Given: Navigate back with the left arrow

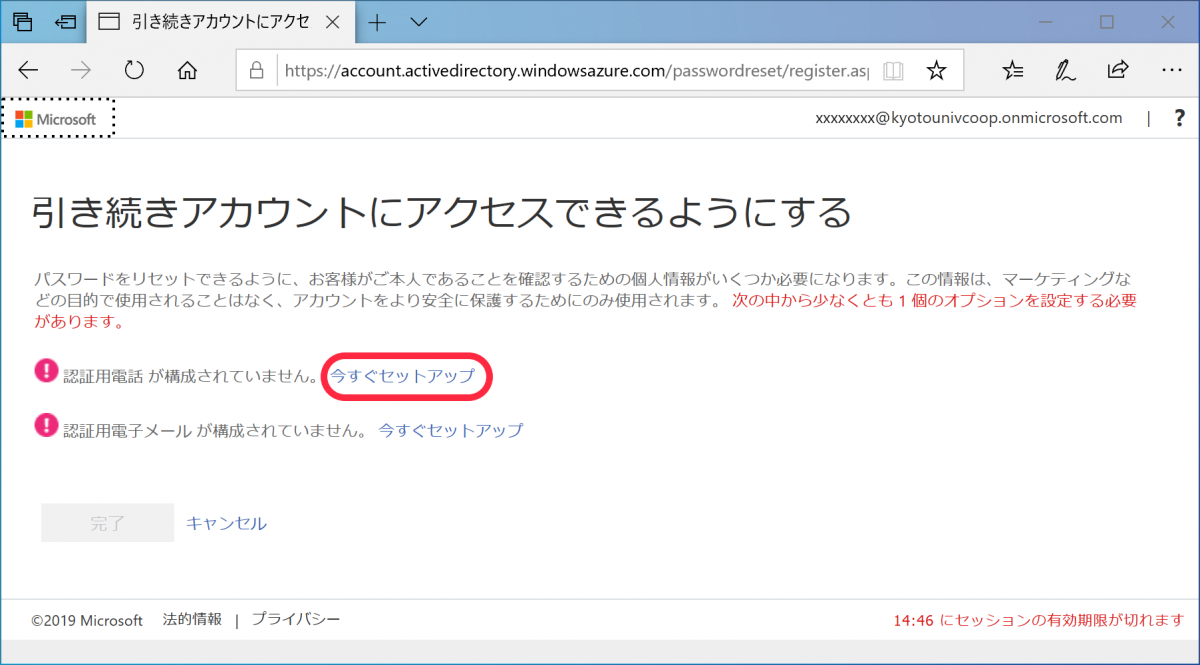Looking at the screenshot, I should click(x=28, y=70).
